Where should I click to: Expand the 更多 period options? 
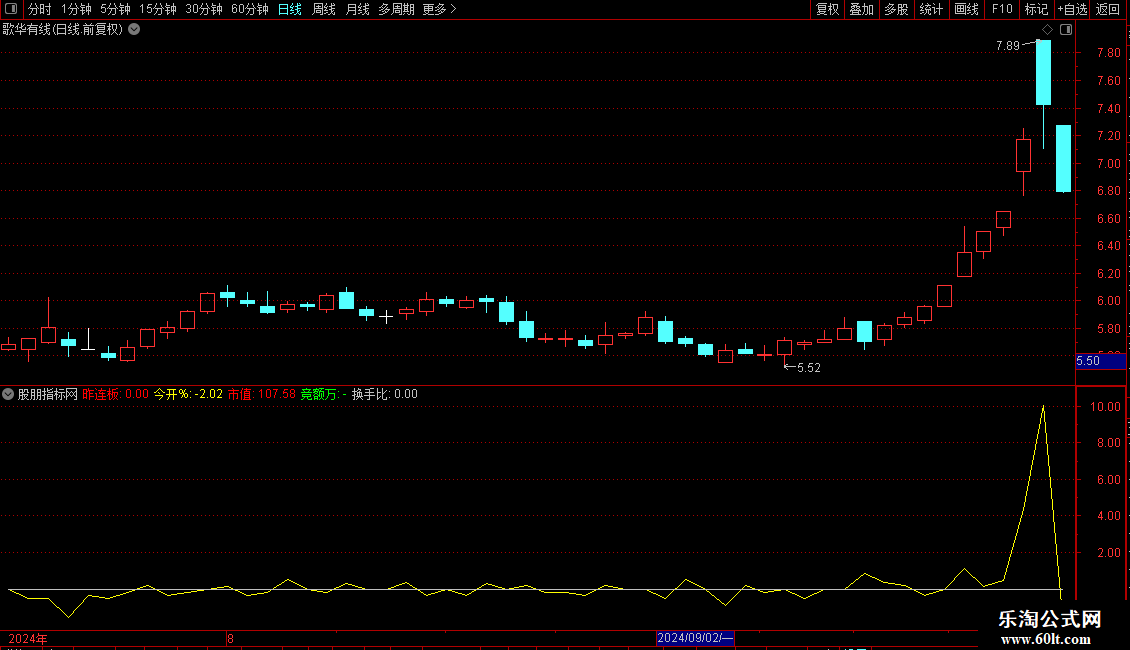click(439, 9)
